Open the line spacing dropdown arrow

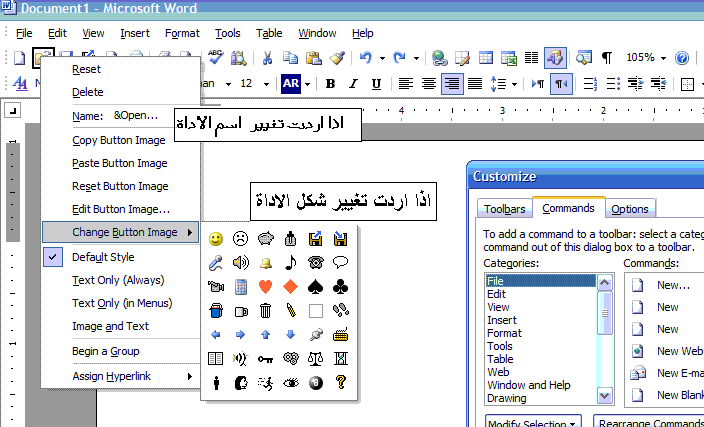514,84
